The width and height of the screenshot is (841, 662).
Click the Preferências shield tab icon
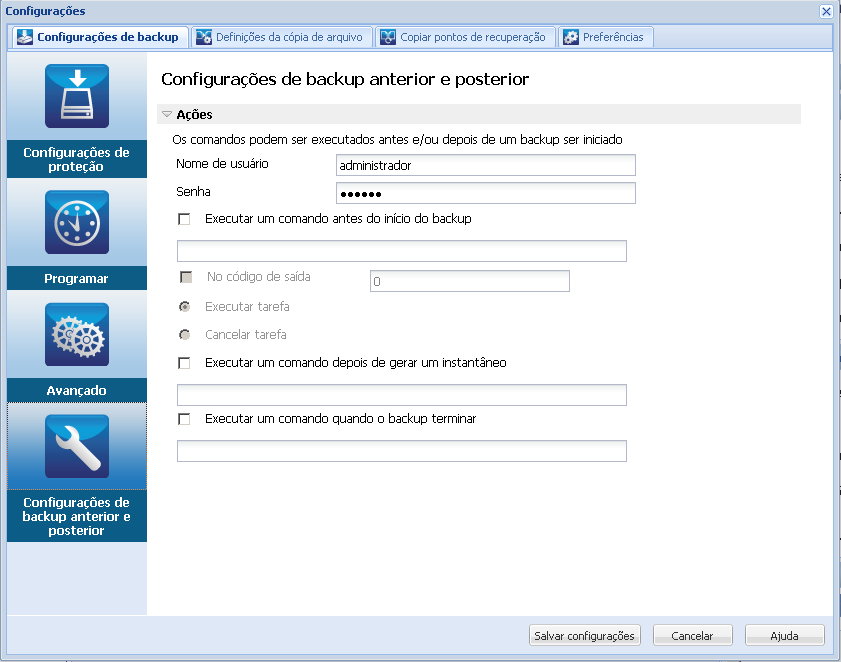click(570, 36)
